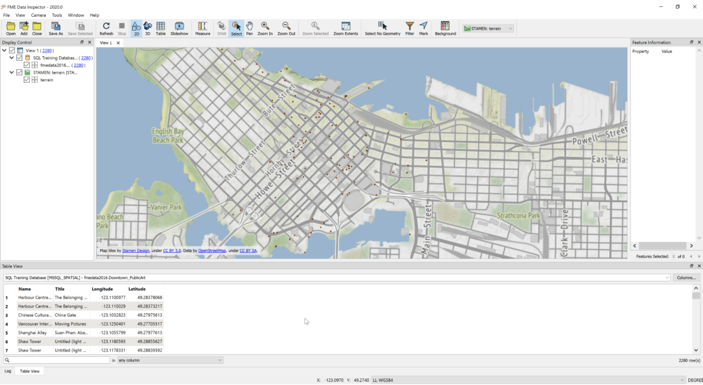Open the Stamen Design attribution link
Screen dimensions: 703x385
[135, 251]
